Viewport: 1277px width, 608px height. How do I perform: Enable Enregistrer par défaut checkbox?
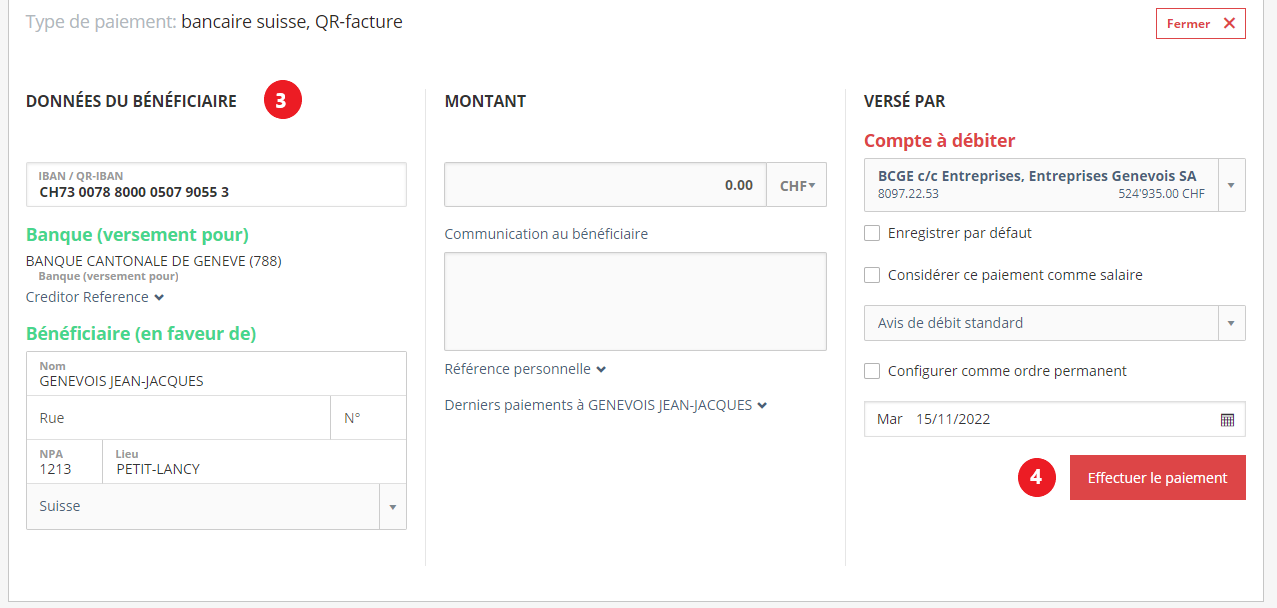click(x=872, y=233)
